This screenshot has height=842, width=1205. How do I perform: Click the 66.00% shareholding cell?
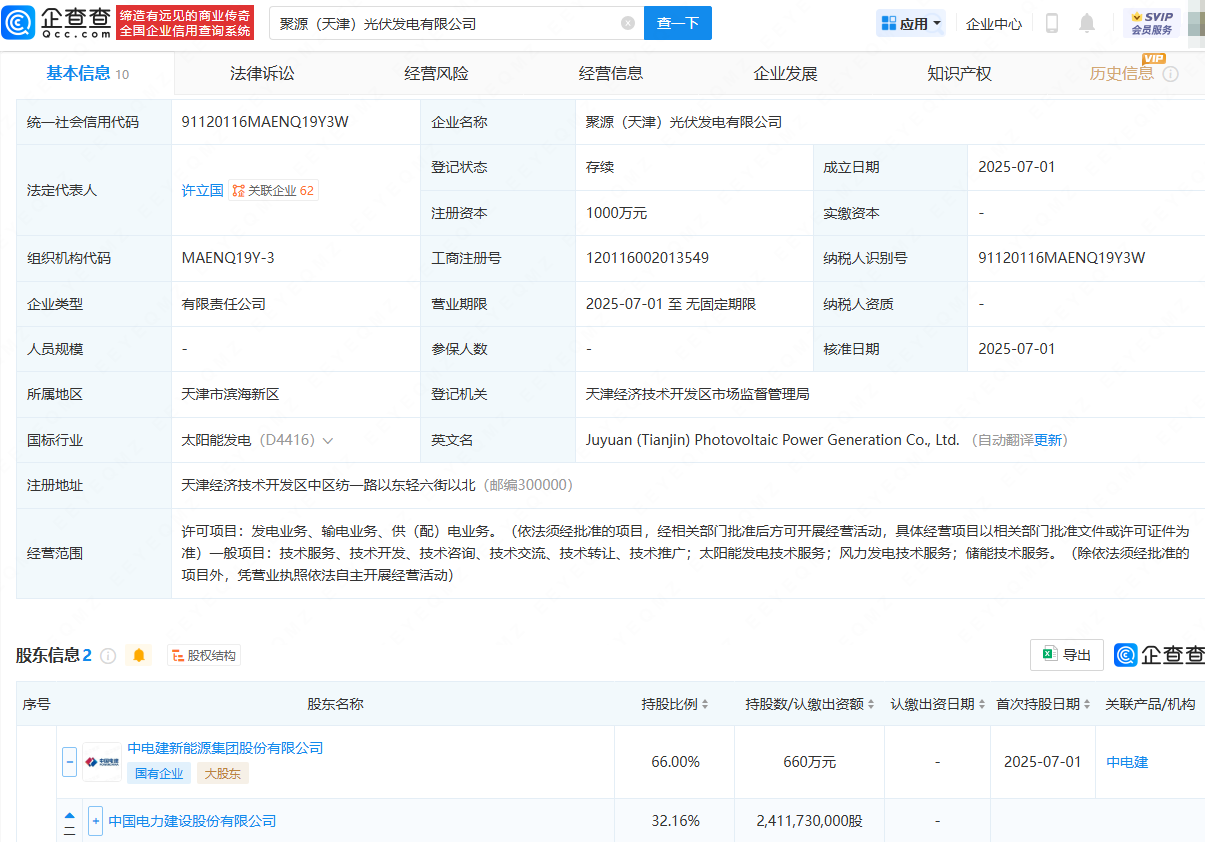coord(675,762)
